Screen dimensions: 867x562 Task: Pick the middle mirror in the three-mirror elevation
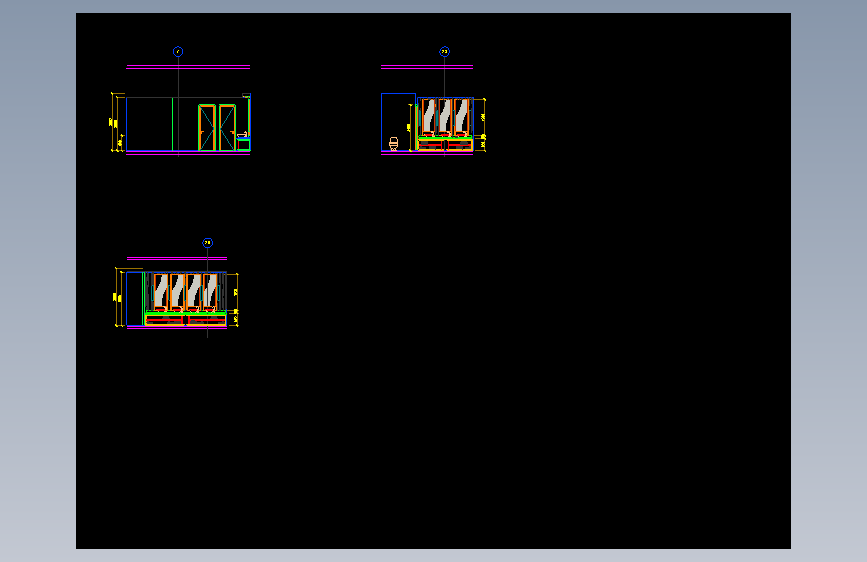coord(445,117)
